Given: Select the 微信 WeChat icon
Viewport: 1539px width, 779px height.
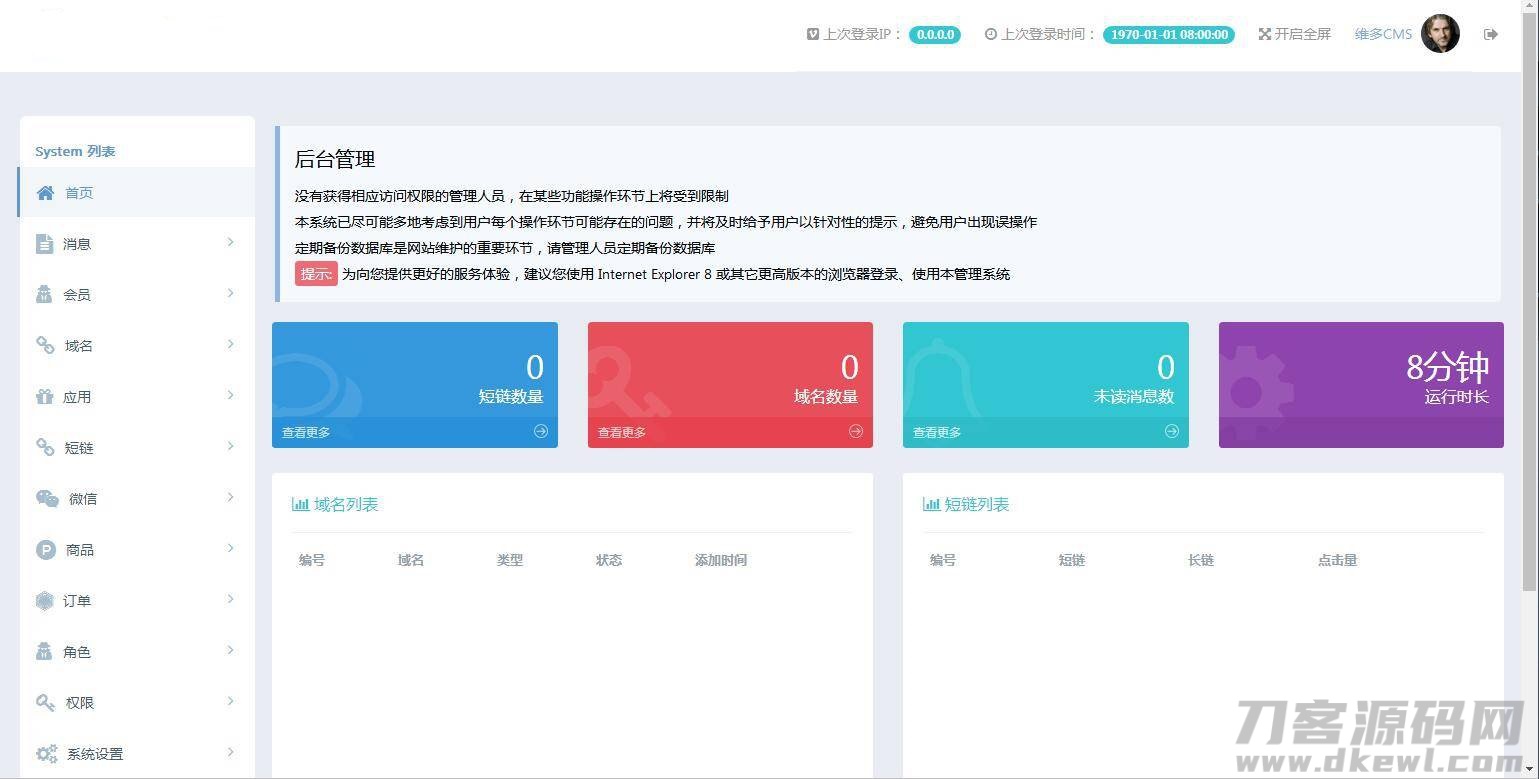Looking at the screenshot, I should 45,498.
